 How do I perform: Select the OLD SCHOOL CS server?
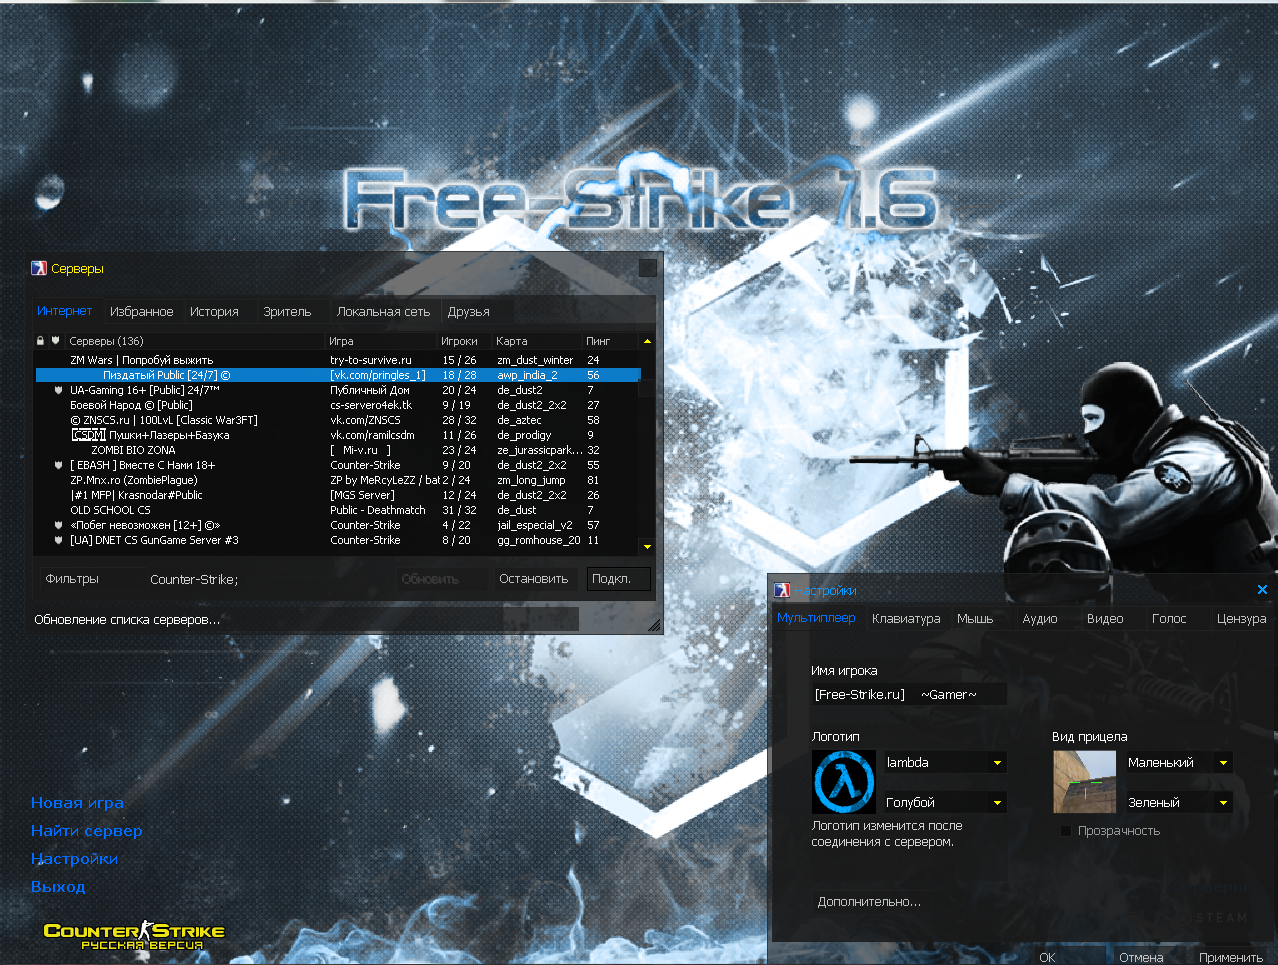(338, 510)
